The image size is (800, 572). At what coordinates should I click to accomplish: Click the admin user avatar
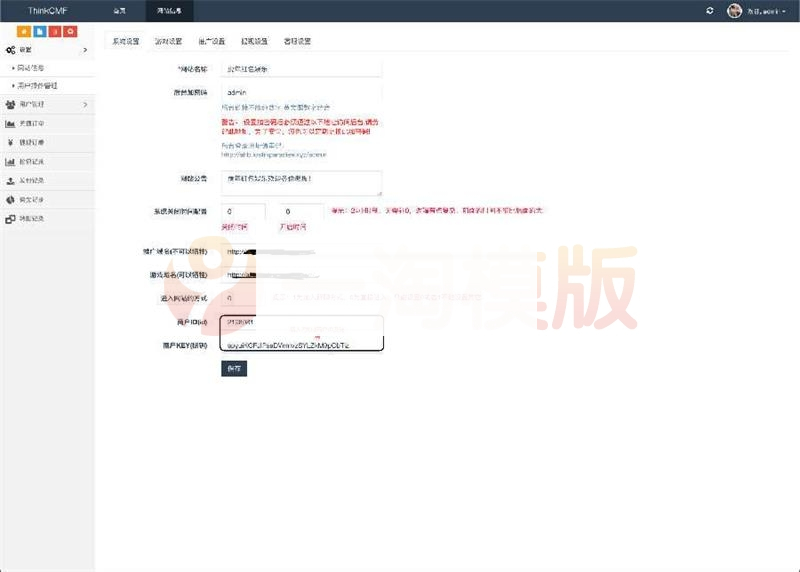(734, 10)
